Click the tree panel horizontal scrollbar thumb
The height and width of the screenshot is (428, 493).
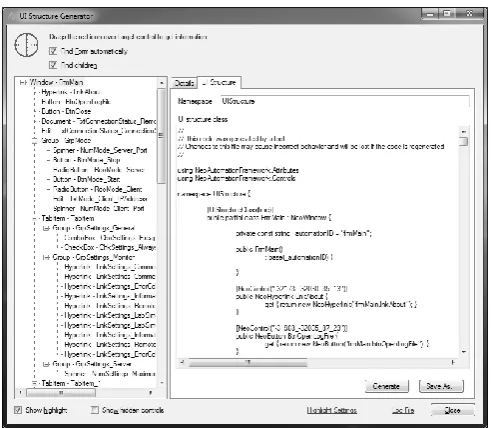click(61, 393)
